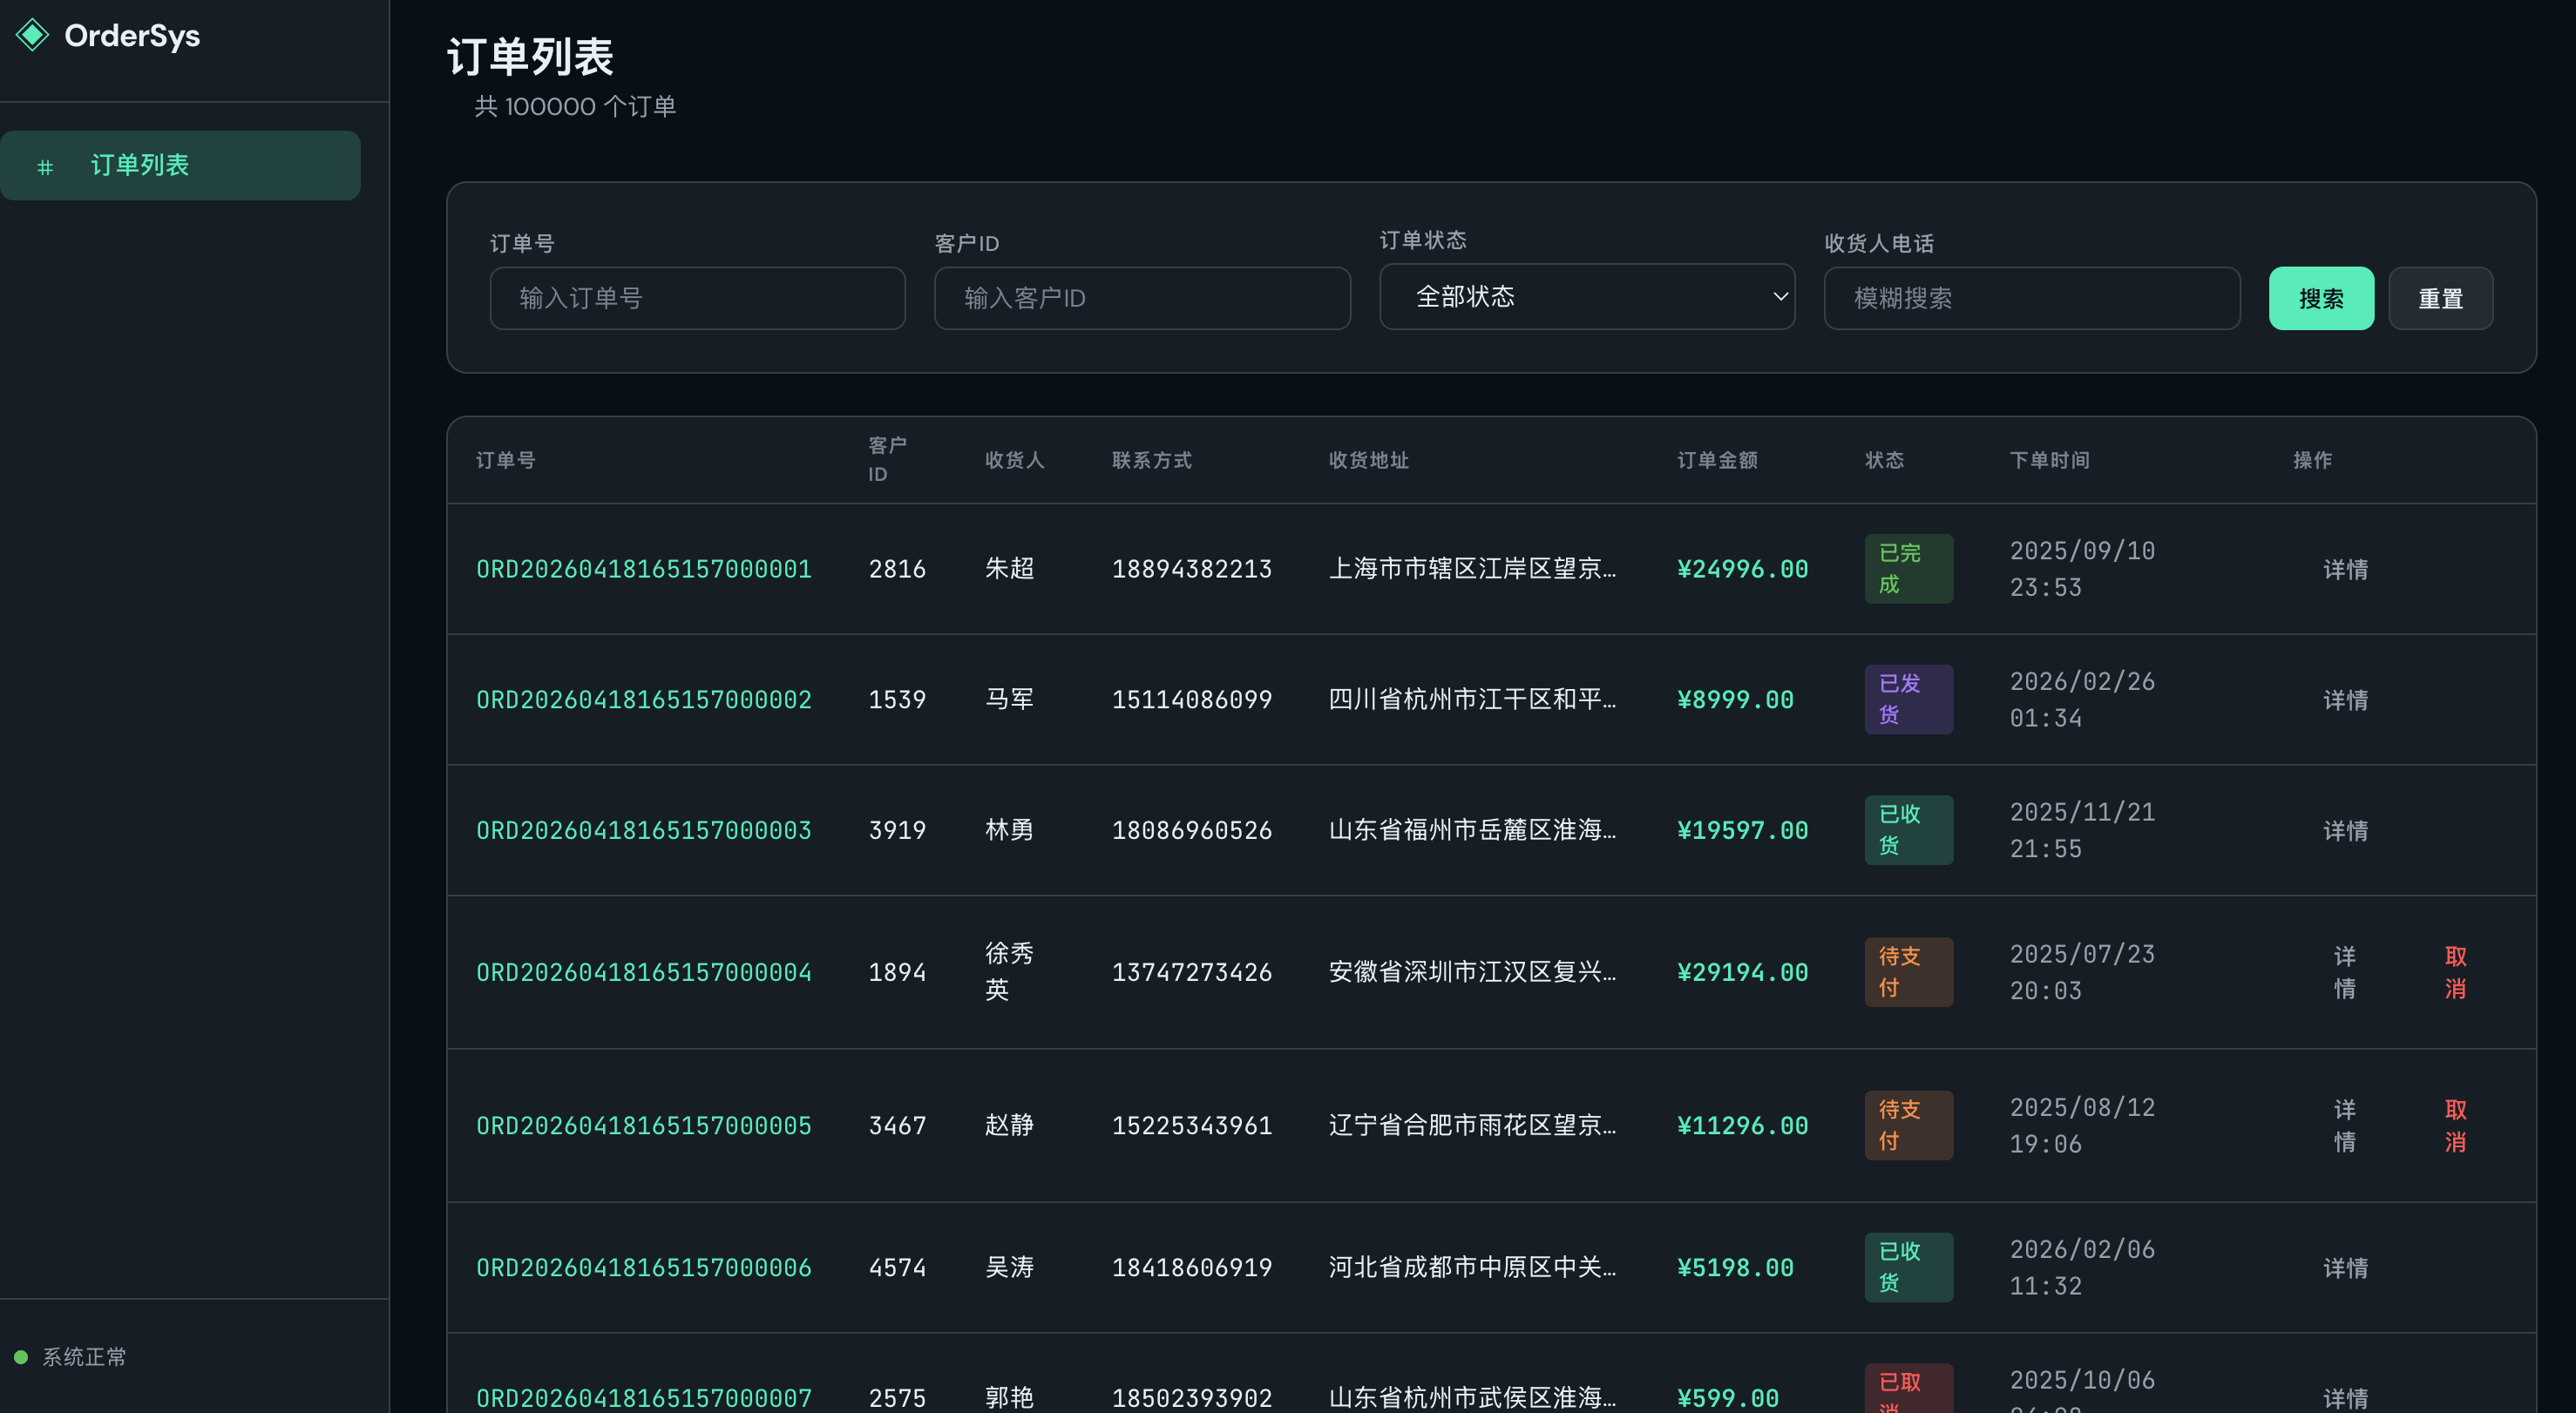Click the hash icon beside 订单列表
This screenshot has width=2576, height=1413.
pos(45,167)
